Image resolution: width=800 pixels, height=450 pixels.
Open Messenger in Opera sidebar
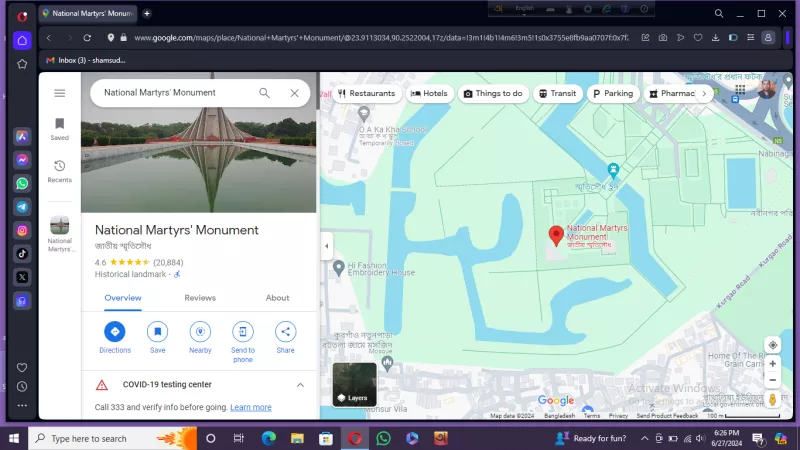[x=22, y=160]
